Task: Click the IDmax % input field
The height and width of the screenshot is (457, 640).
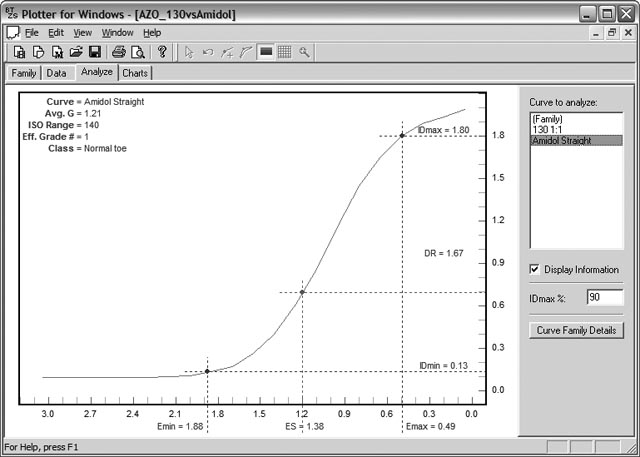Action: click(x=605, y=297)
